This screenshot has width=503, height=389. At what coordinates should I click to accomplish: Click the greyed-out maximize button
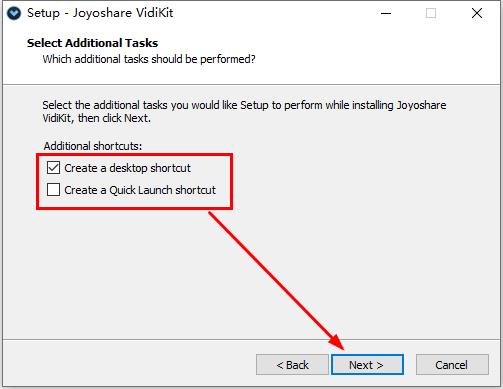[431, 13]
